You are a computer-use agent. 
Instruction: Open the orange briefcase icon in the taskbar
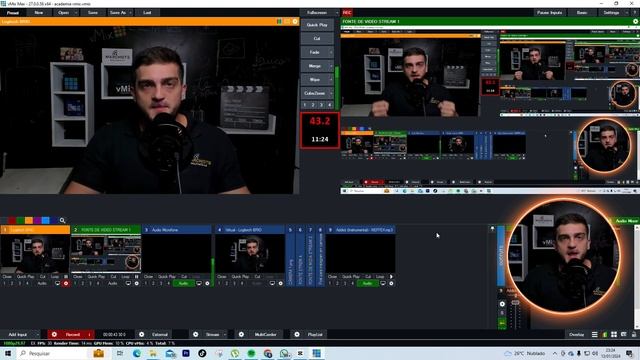98,353
